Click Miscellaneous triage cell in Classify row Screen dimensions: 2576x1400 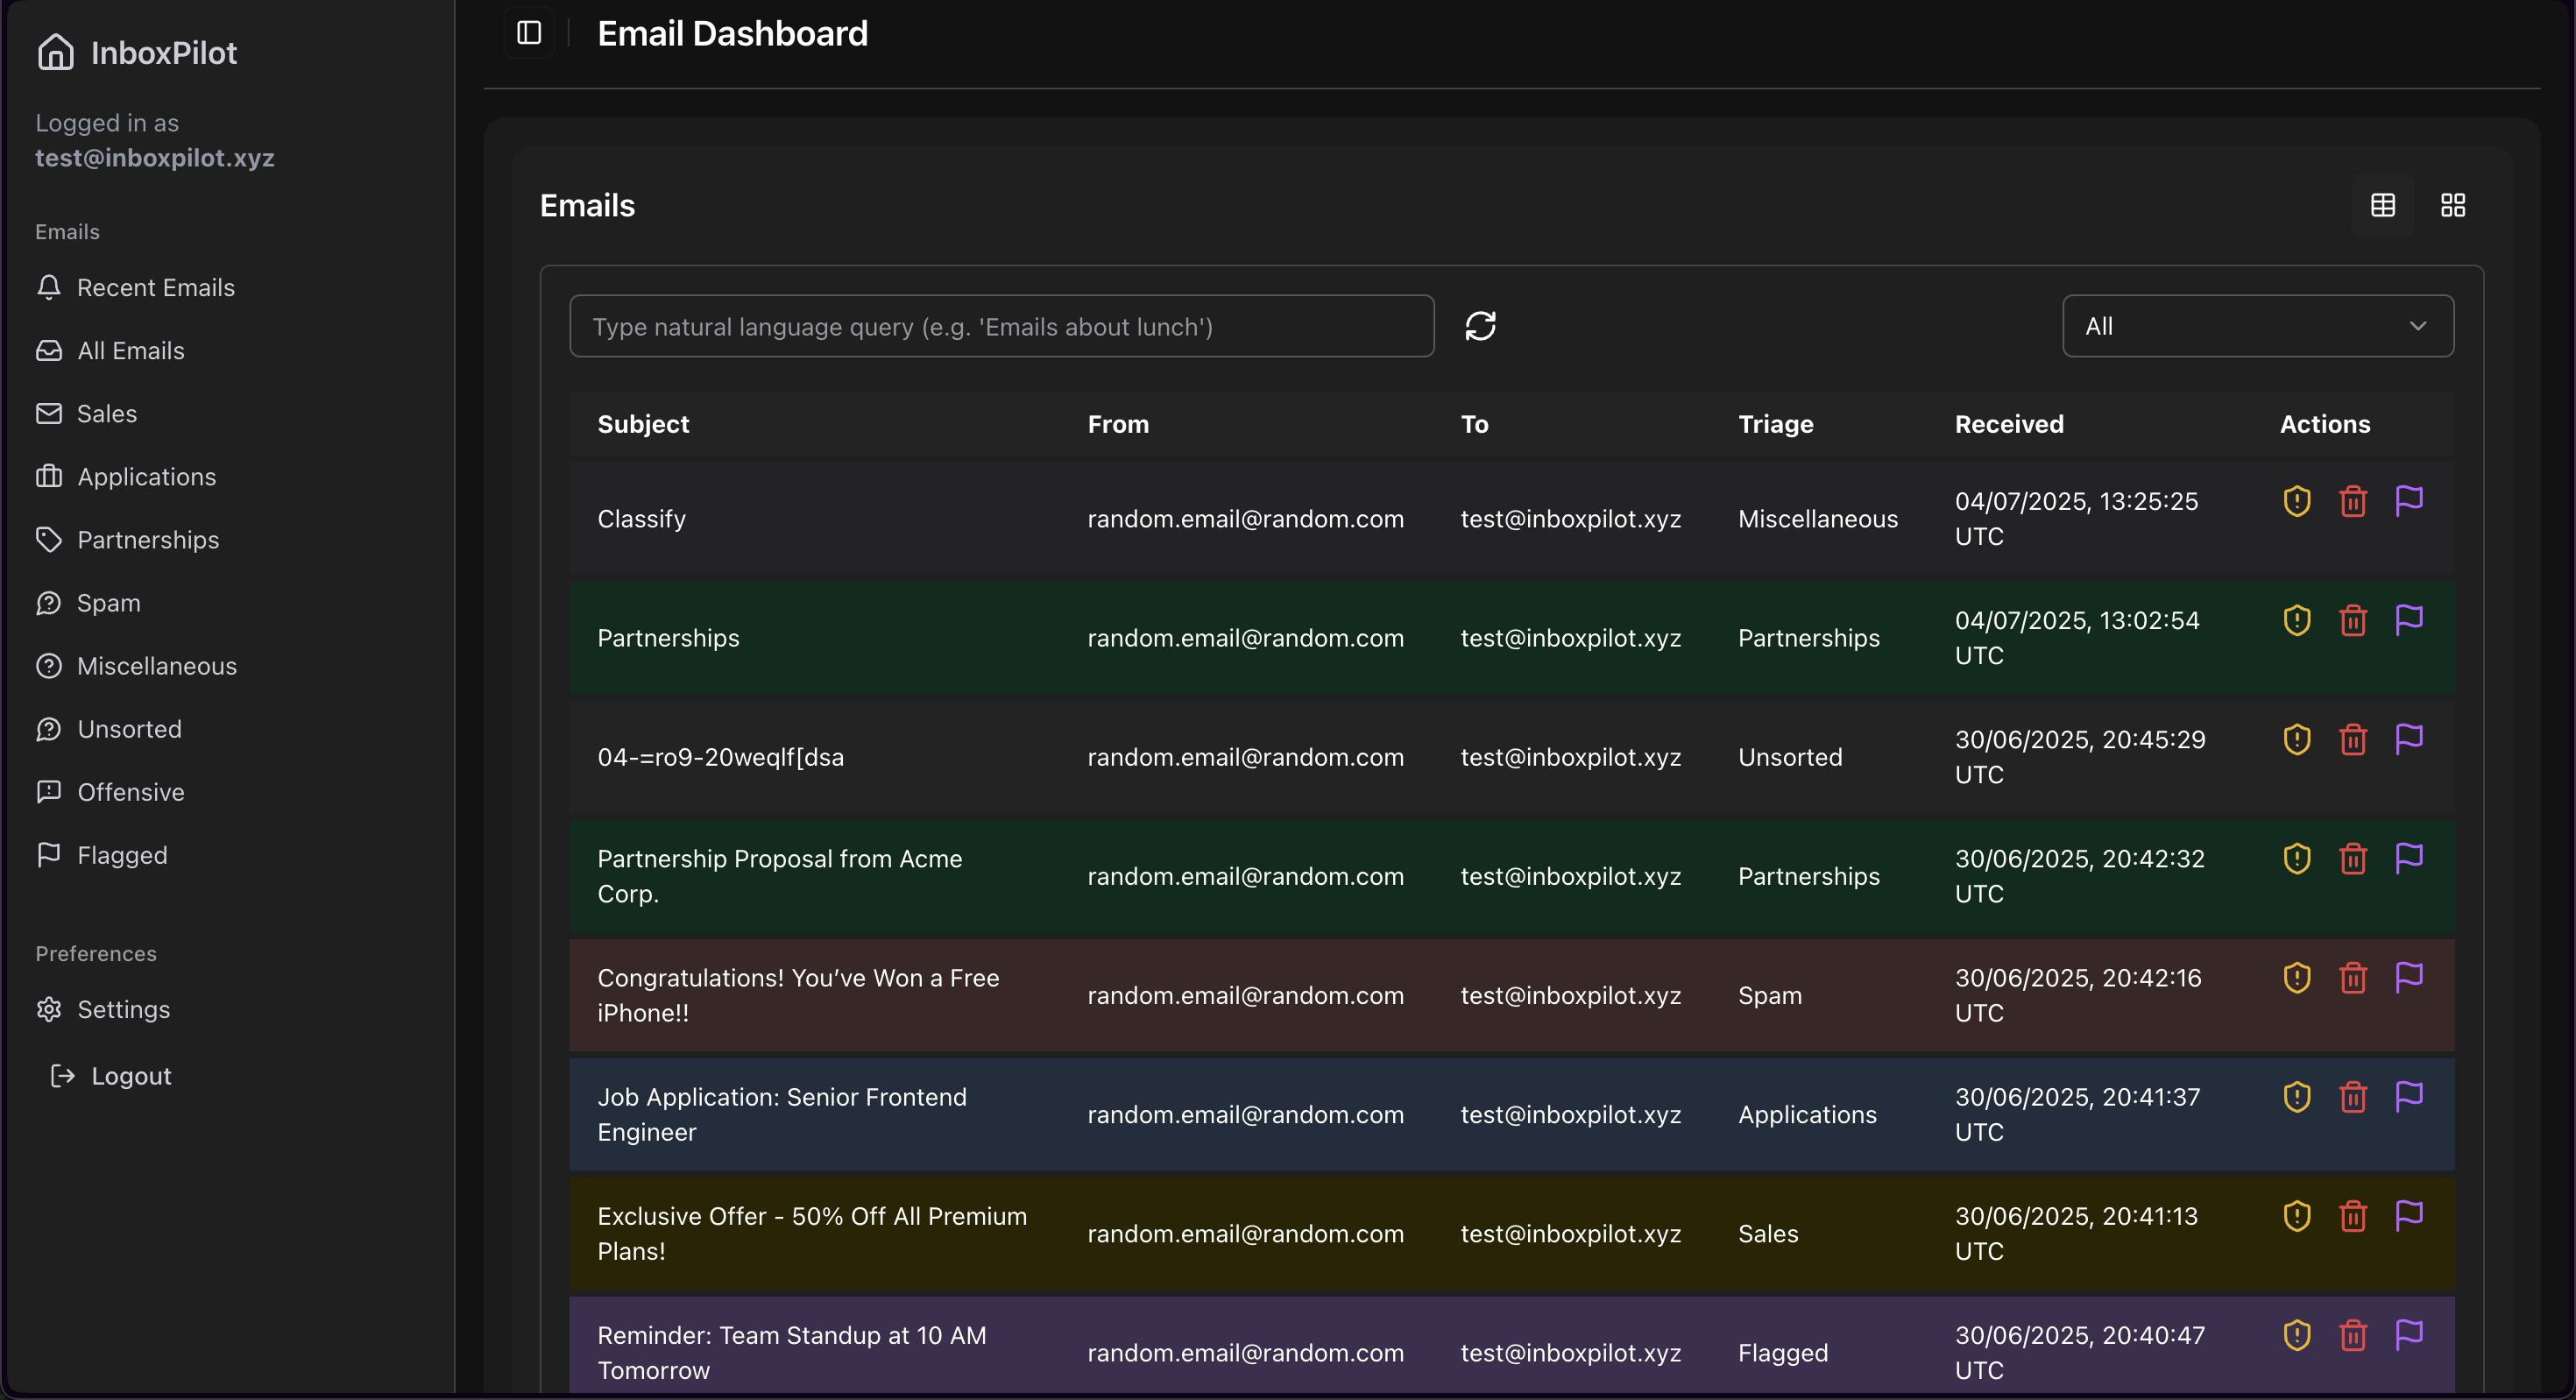[x=1817, y=519]
